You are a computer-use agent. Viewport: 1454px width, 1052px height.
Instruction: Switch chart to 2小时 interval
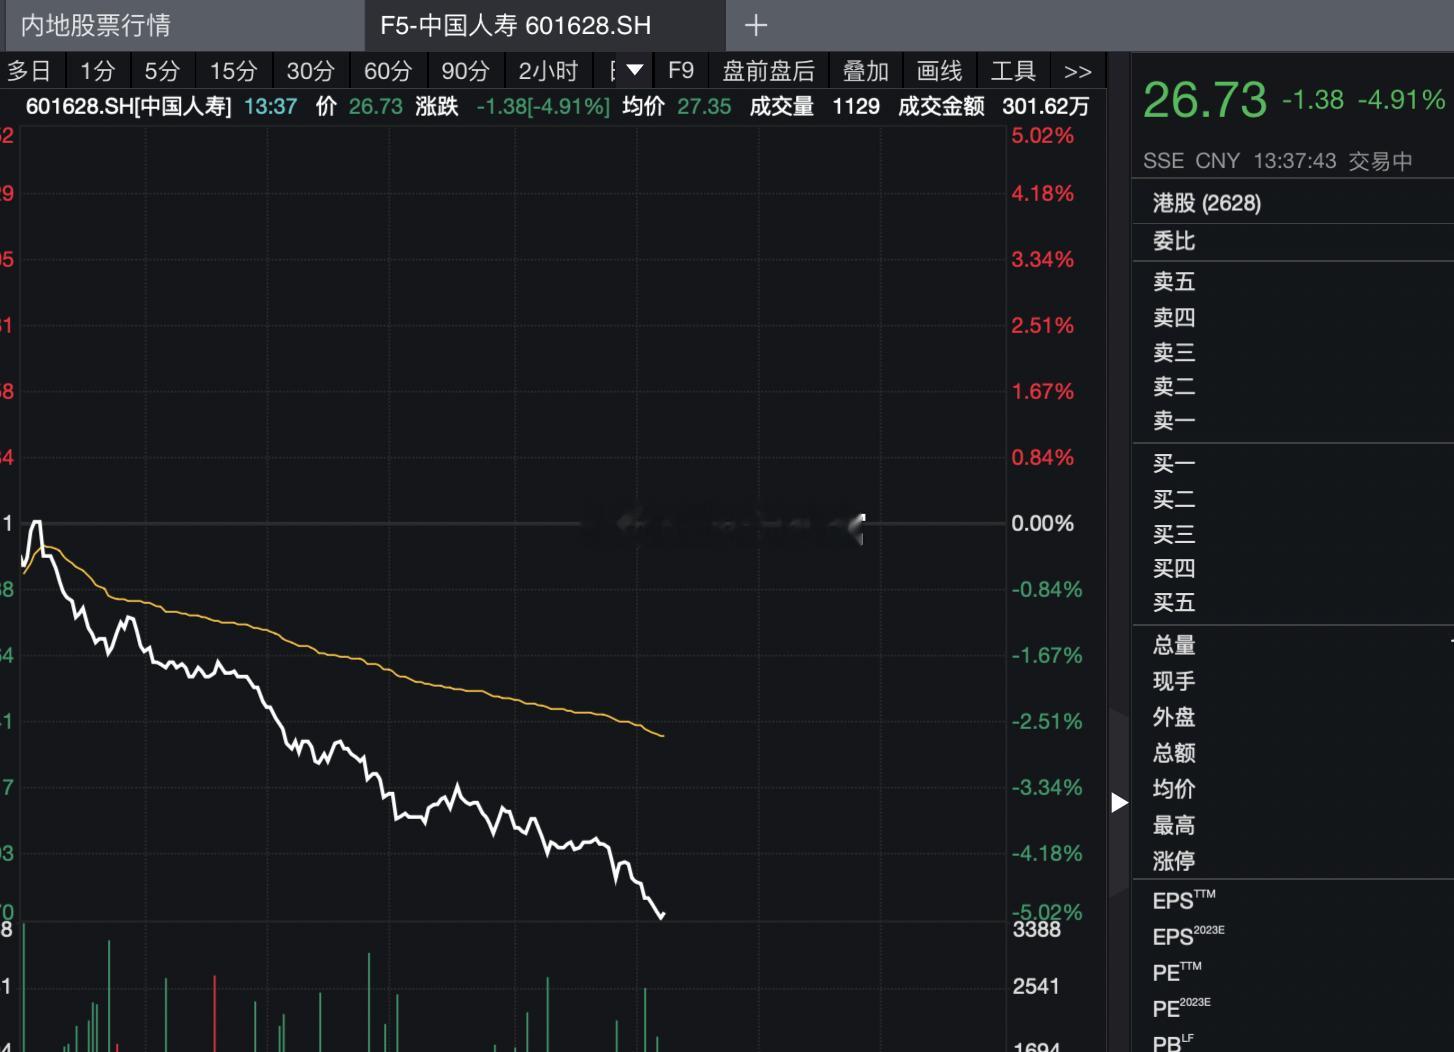(548, 71)
